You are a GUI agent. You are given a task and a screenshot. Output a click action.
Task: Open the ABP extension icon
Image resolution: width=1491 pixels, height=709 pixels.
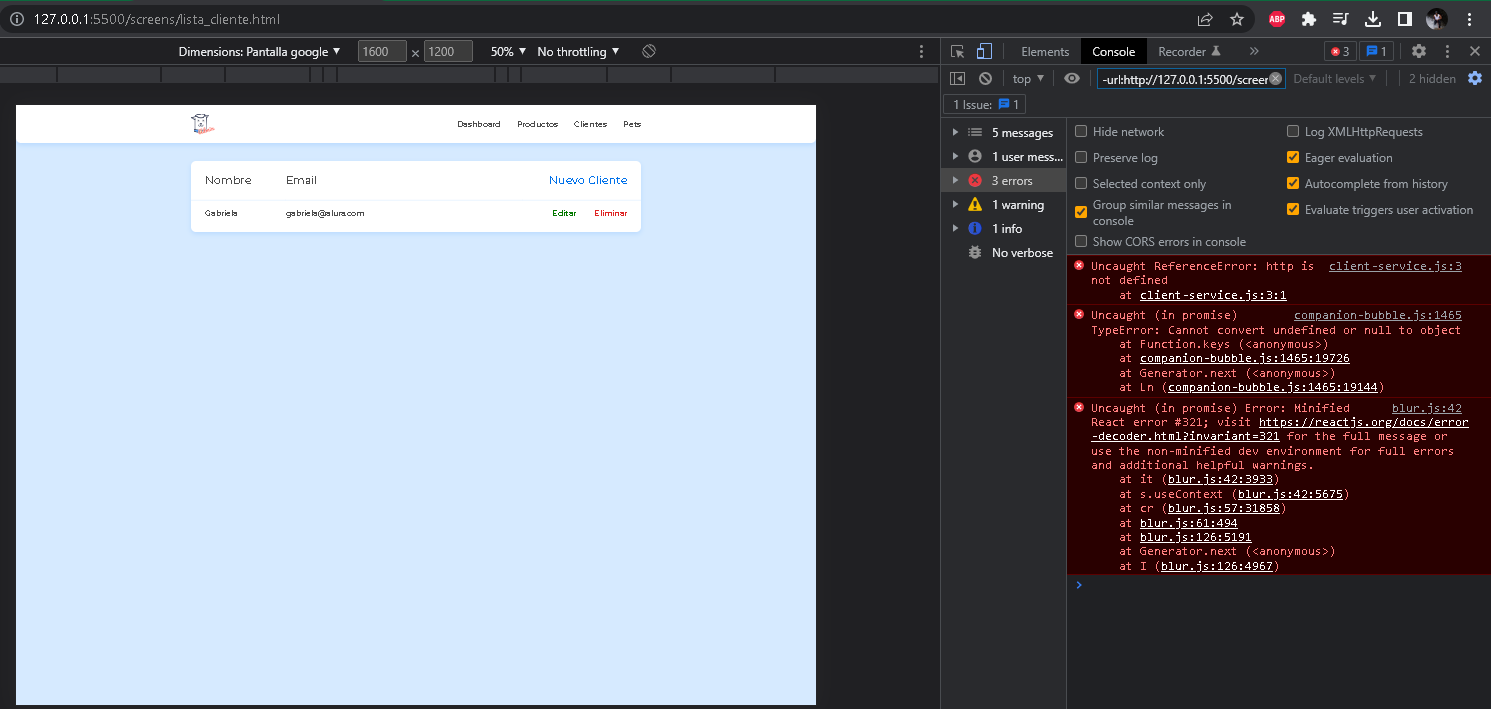pyautogui.click(x=1277, y=19)
